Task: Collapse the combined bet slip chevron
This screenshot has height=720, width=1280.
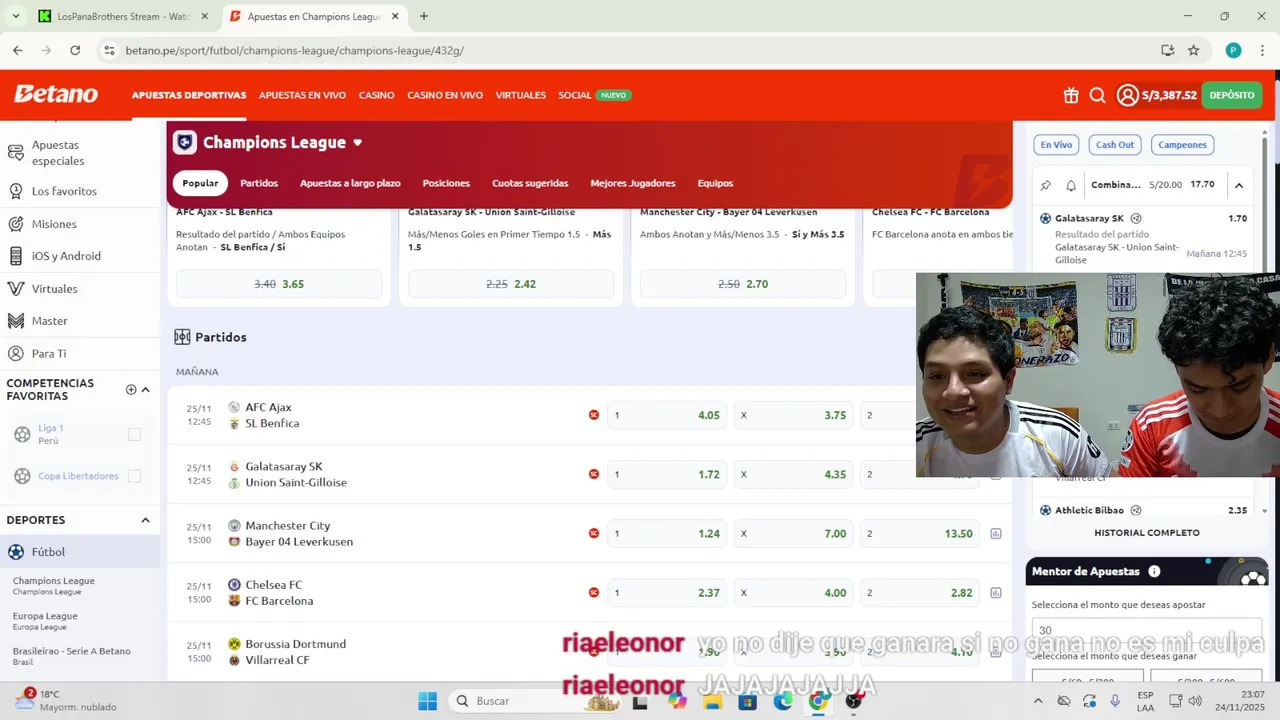Action: pyautogui.click(x=1238, y=185)
